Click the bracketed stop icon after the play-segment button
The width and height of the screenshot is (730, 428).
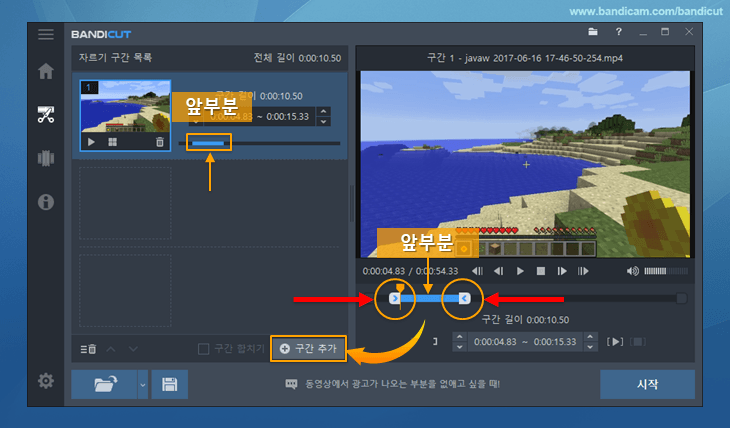638,342
